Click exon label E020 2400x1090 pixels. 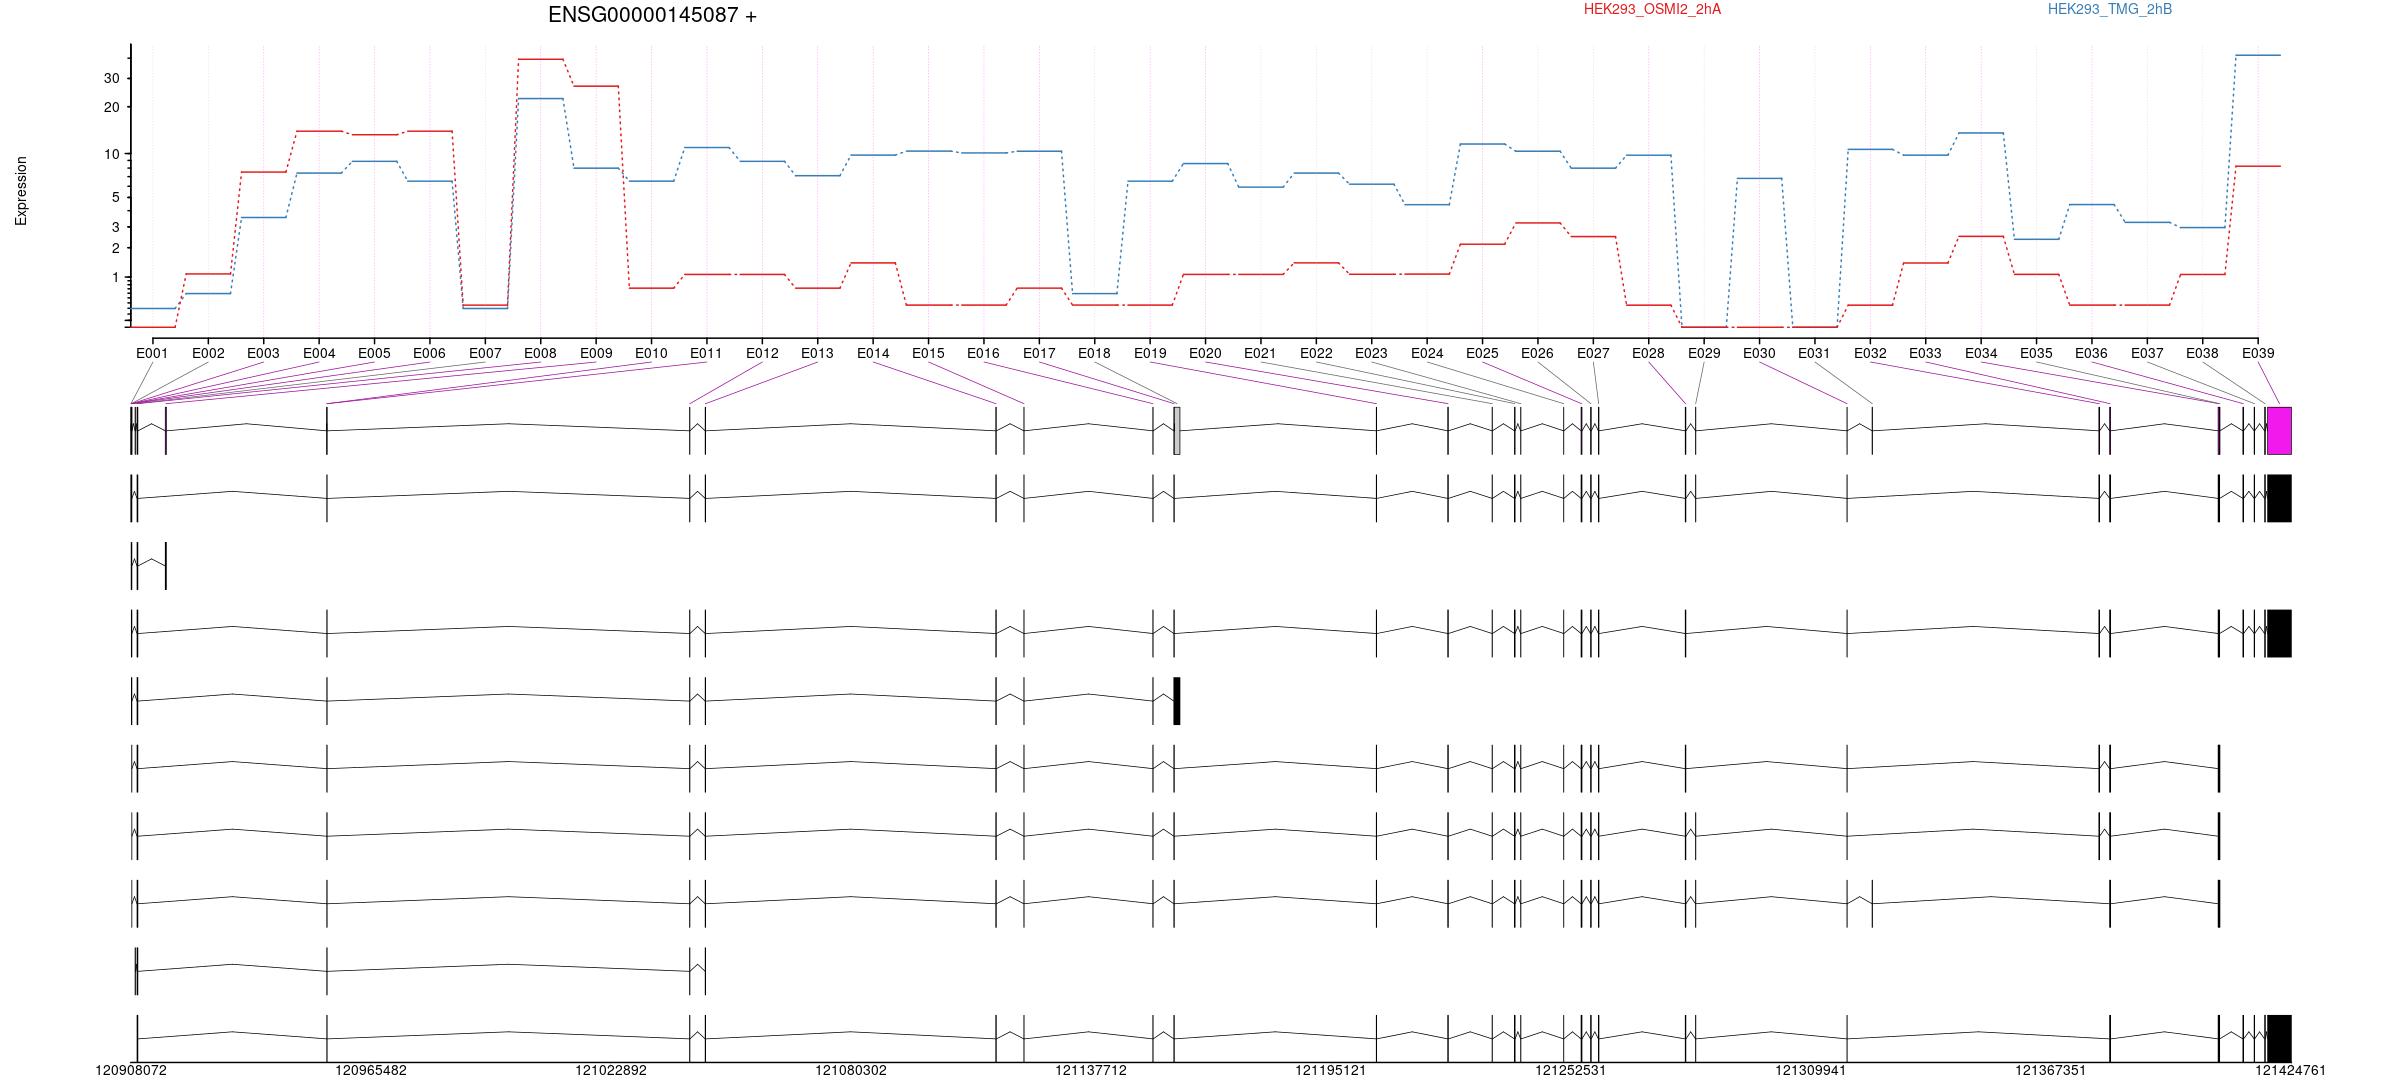[1205, 353]
